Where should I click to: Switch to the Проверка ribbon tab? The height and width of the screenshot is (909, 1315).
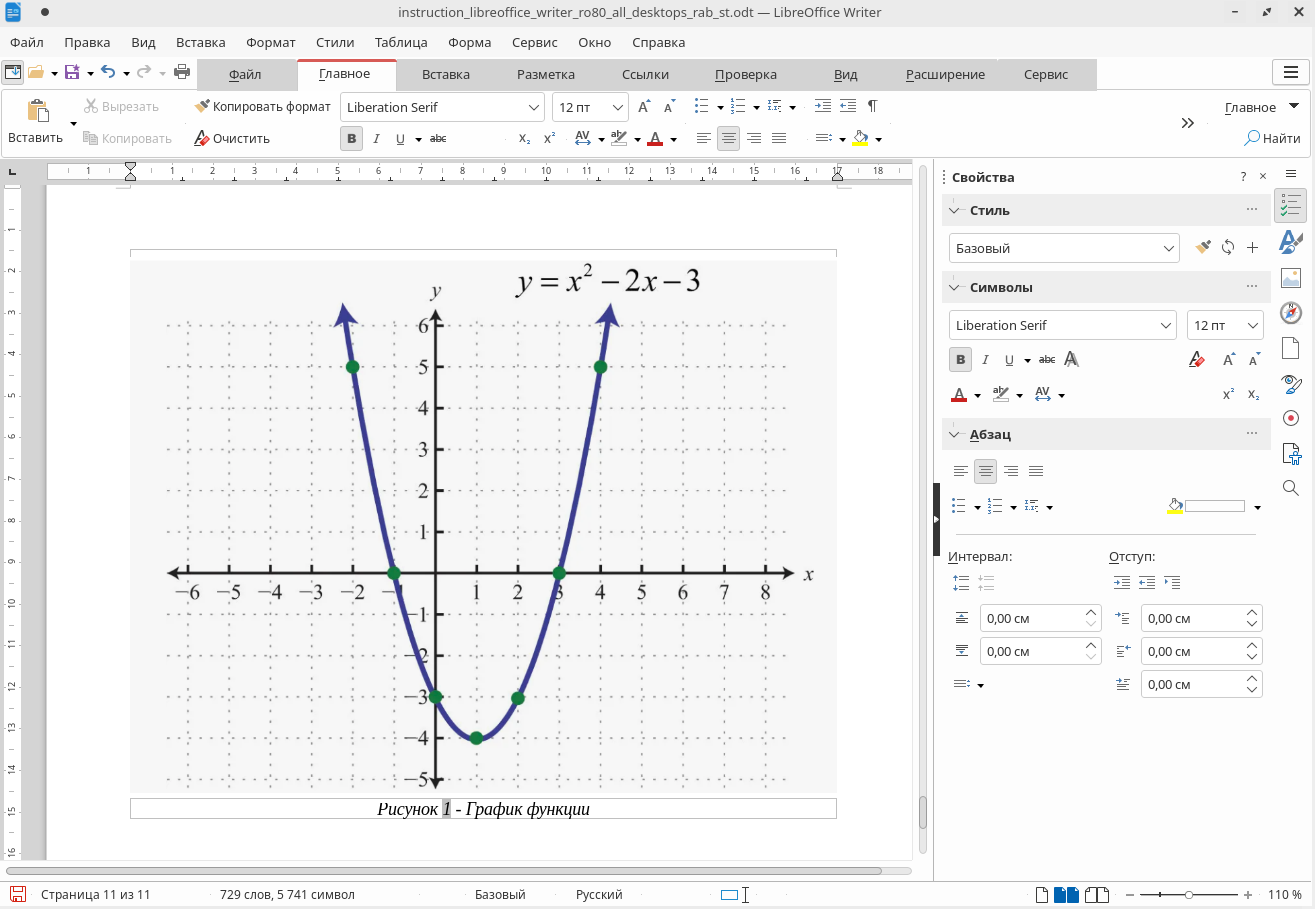[746, 75]
